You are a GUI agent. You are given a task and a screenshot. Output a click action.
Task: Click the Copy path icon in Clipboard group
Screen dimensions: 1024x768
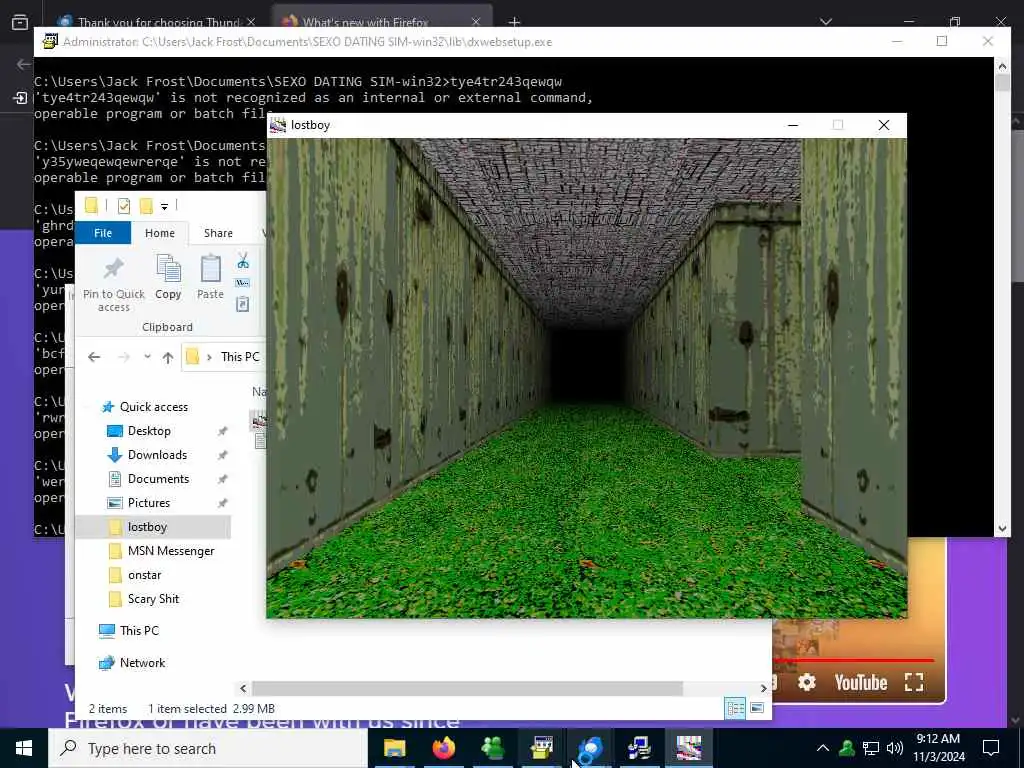(243, 283)
